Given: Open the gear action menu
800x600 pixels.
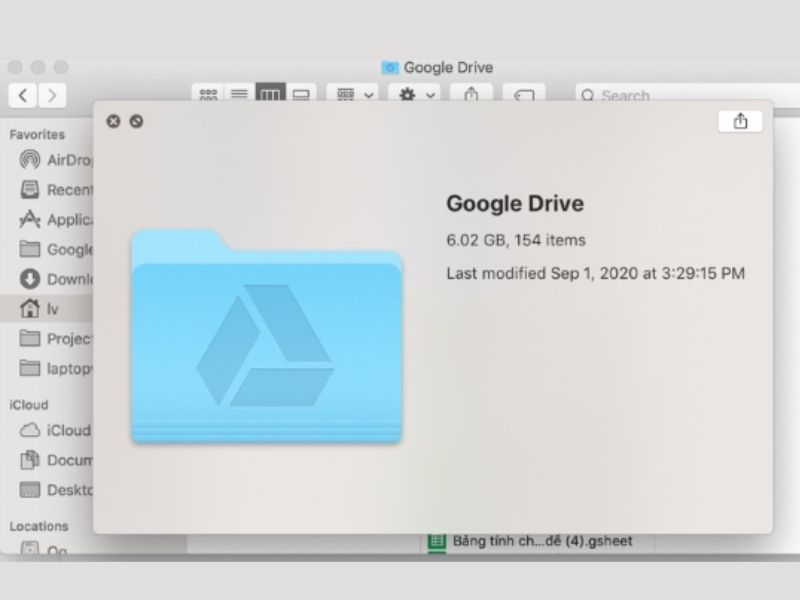Looking at the screenshot, I should 415,93.
